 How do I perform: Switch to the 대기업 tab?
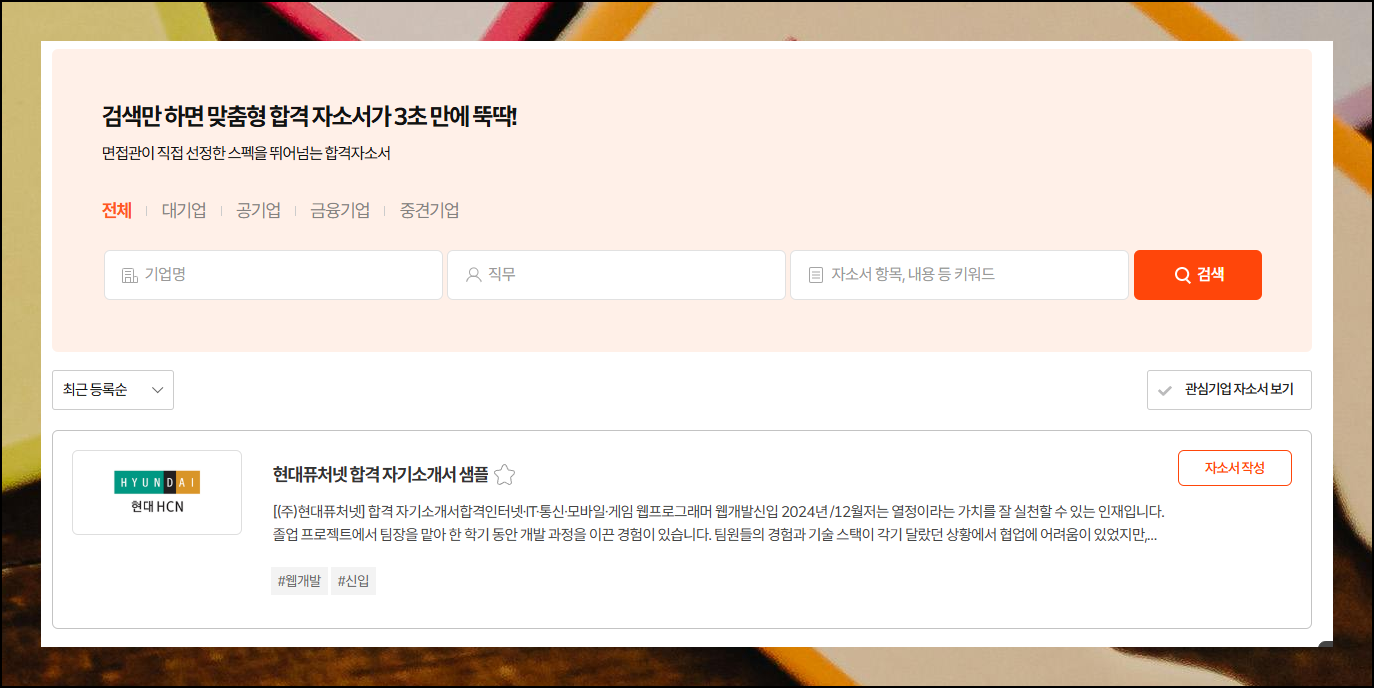pyautogui.click(x=184, y=210)
